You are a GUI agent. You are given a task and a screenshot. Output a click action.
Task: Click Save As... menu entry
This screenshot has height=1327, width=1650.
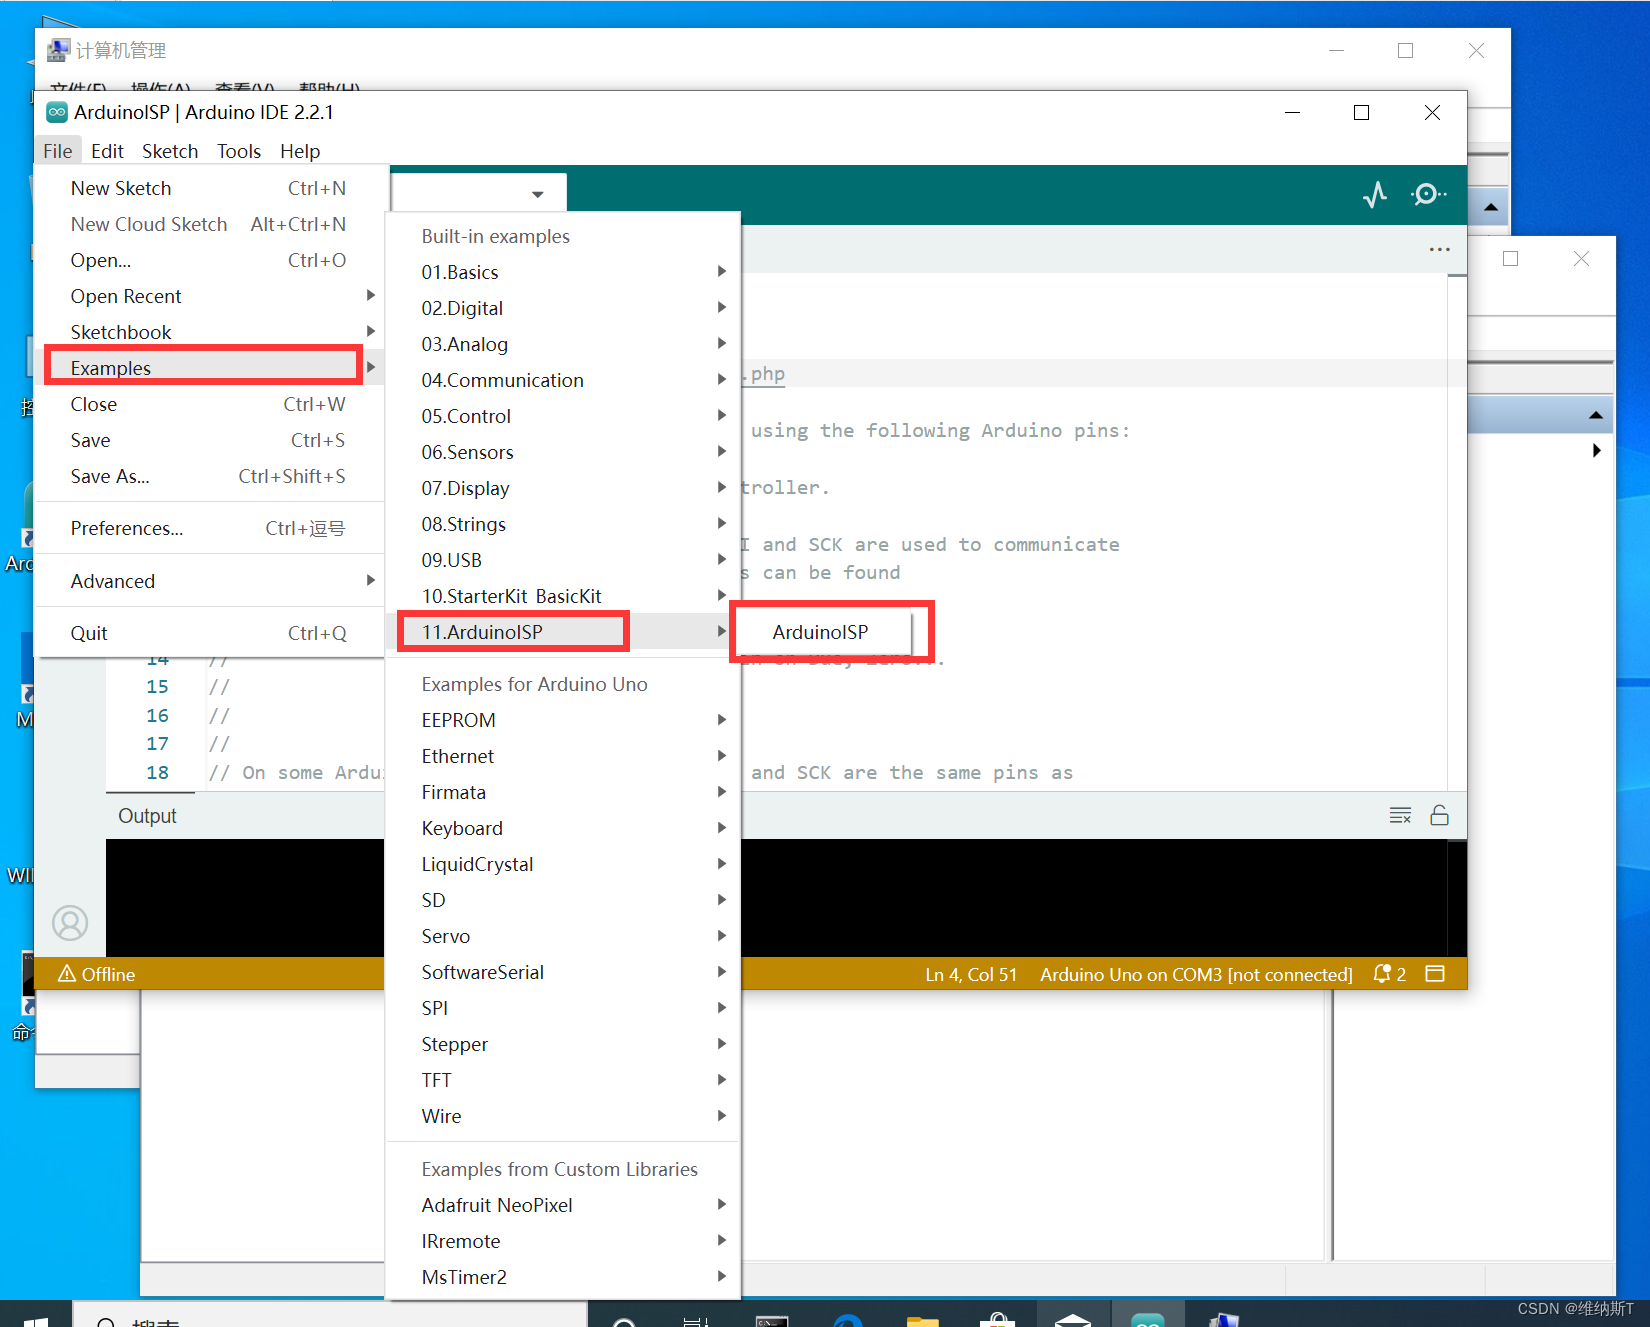click(210, 476)
